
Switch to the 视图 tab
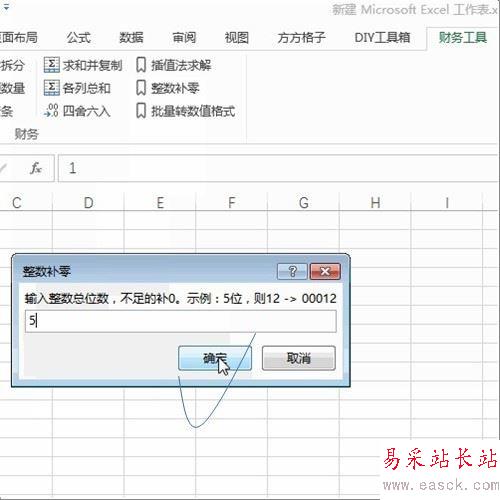(237, 37)
